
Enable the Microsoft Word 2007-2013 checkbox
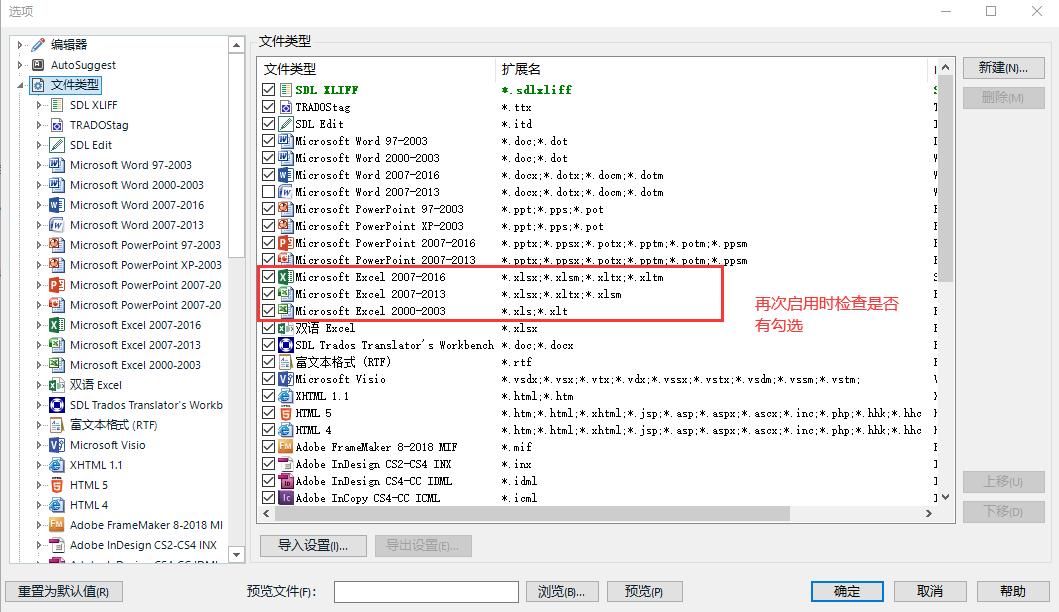[x=270, y=191]
